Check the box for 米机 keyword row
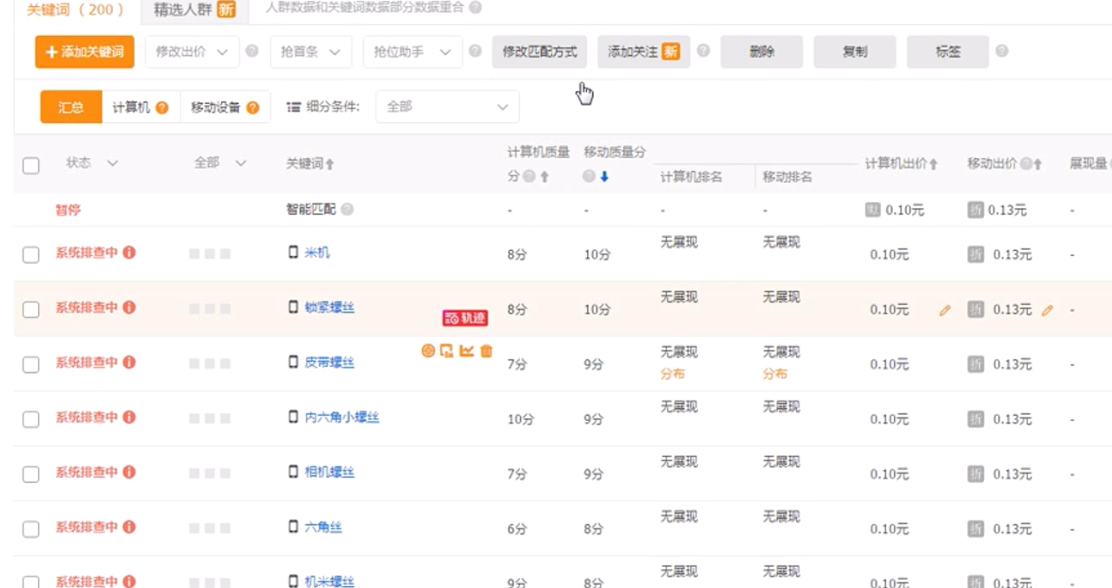The image size is (1112, 588). pyautogui.click(x=31, y=255)
